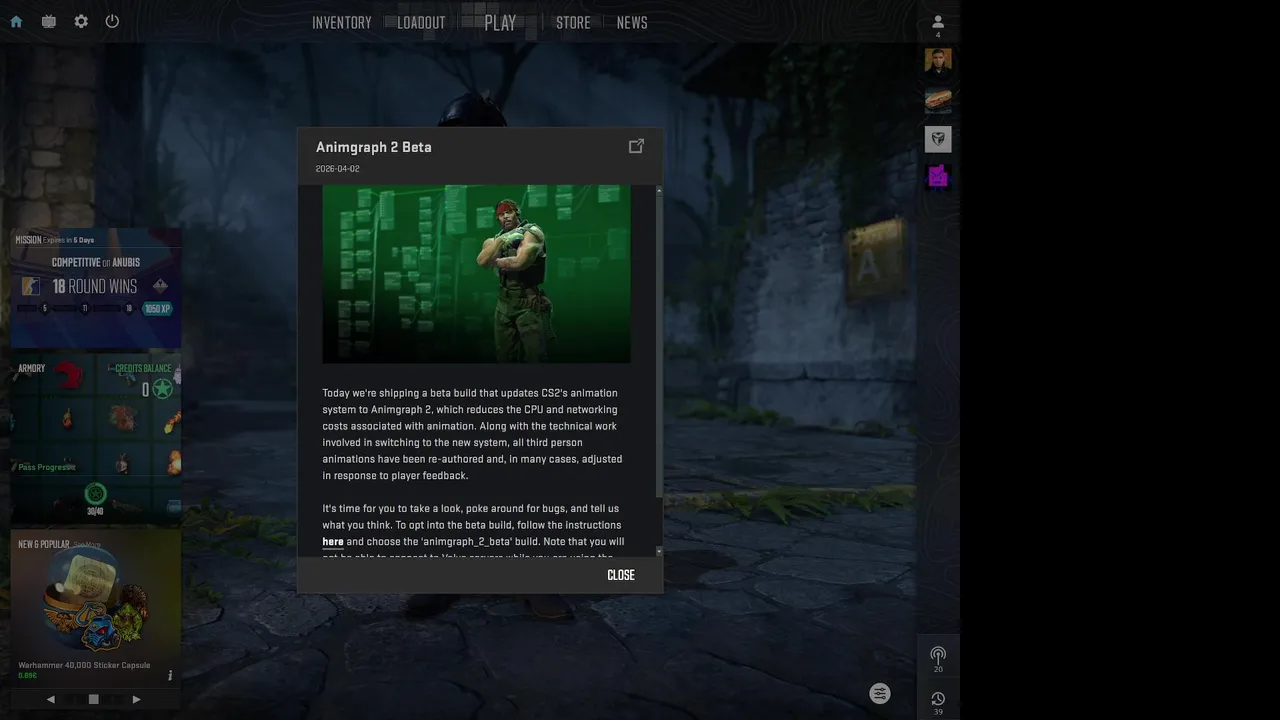Open the Warhammer 40,000 Sticker Capsule image
Image resolution: width=1280 pixels, height=720 pixels.
coord(96,600)
